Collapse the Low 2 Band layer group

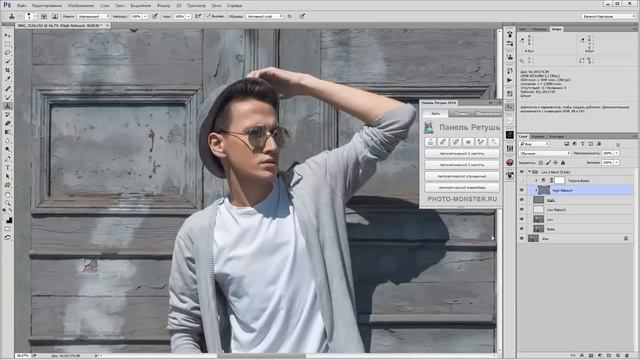[529, 172]
